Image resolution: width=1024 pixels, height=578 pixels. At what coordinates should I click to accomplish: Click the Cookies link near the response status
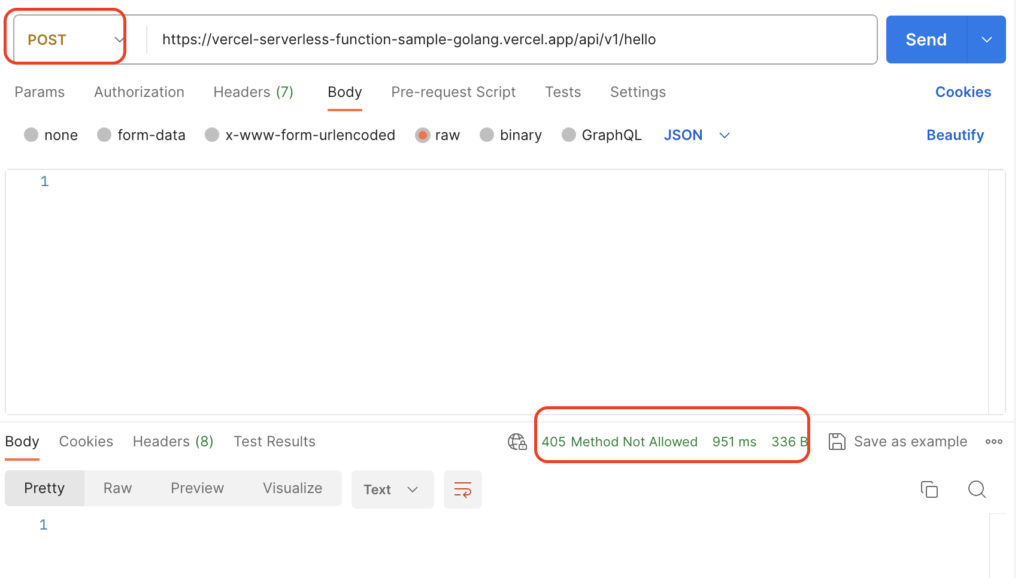(x=86, y=441)
